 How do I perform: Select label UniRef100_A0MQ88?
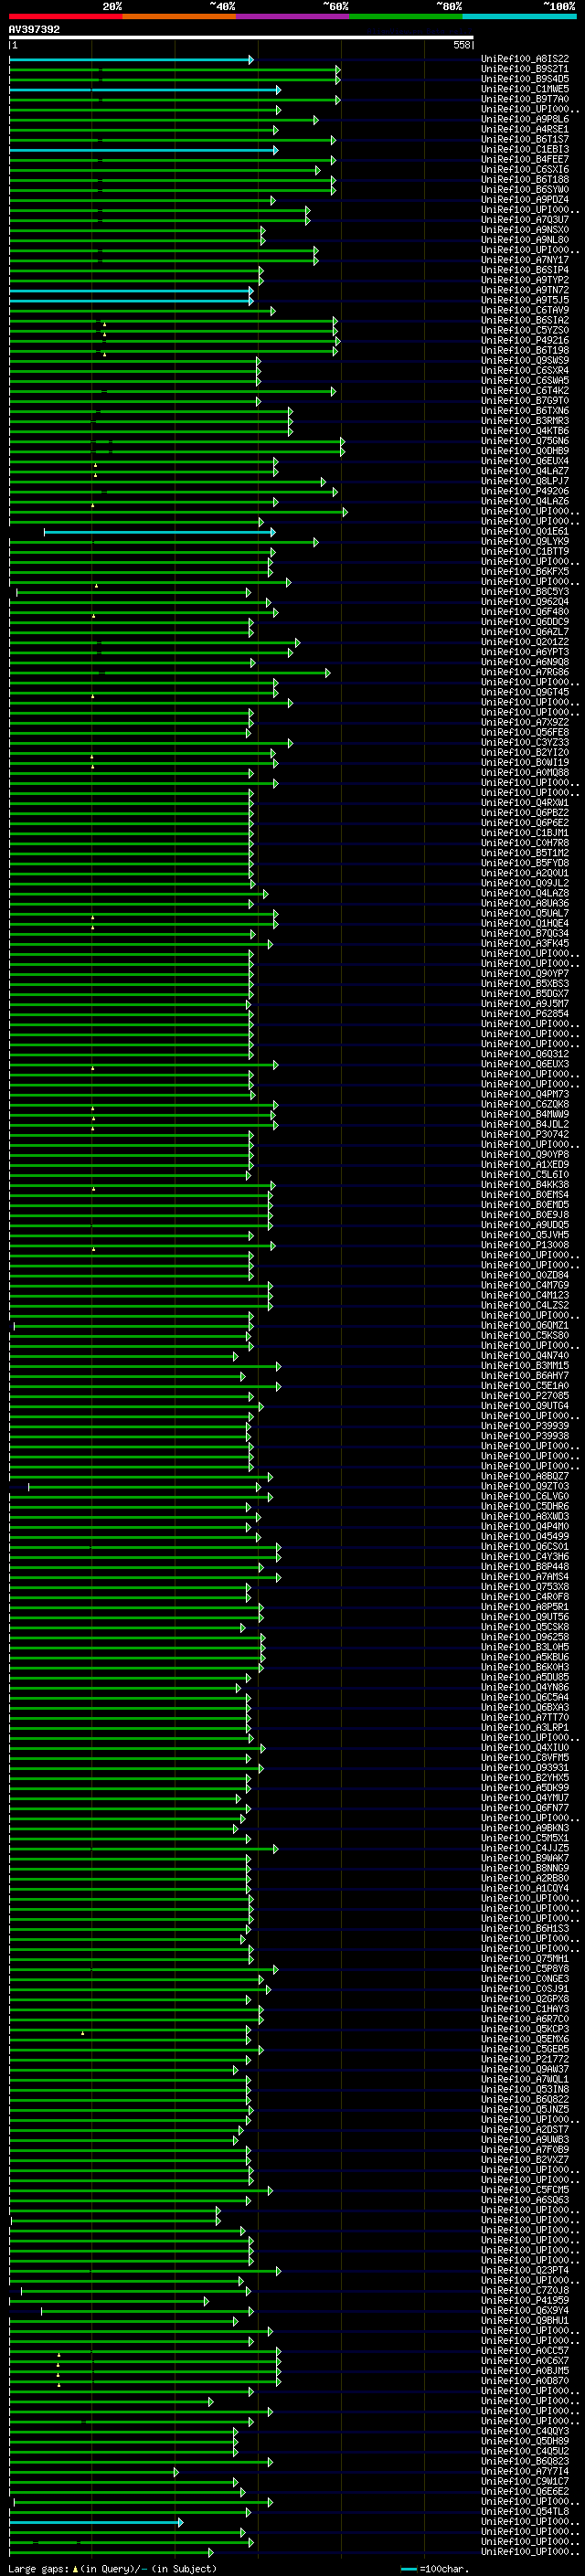(x=525, y=772)
